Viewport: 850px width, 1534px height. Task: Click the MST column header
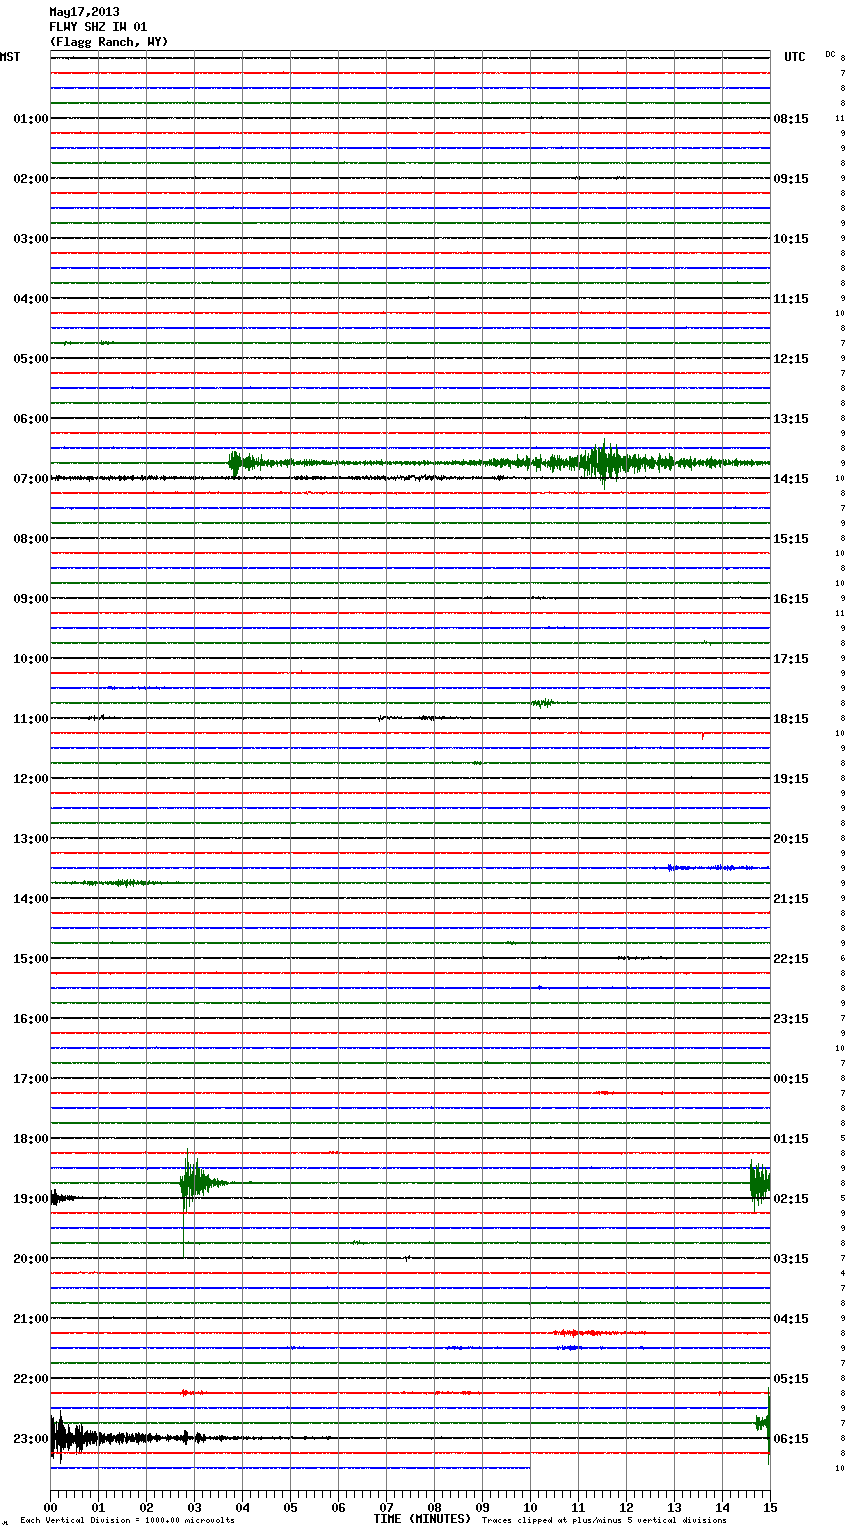pyautogui.click(x=10, y=57)
